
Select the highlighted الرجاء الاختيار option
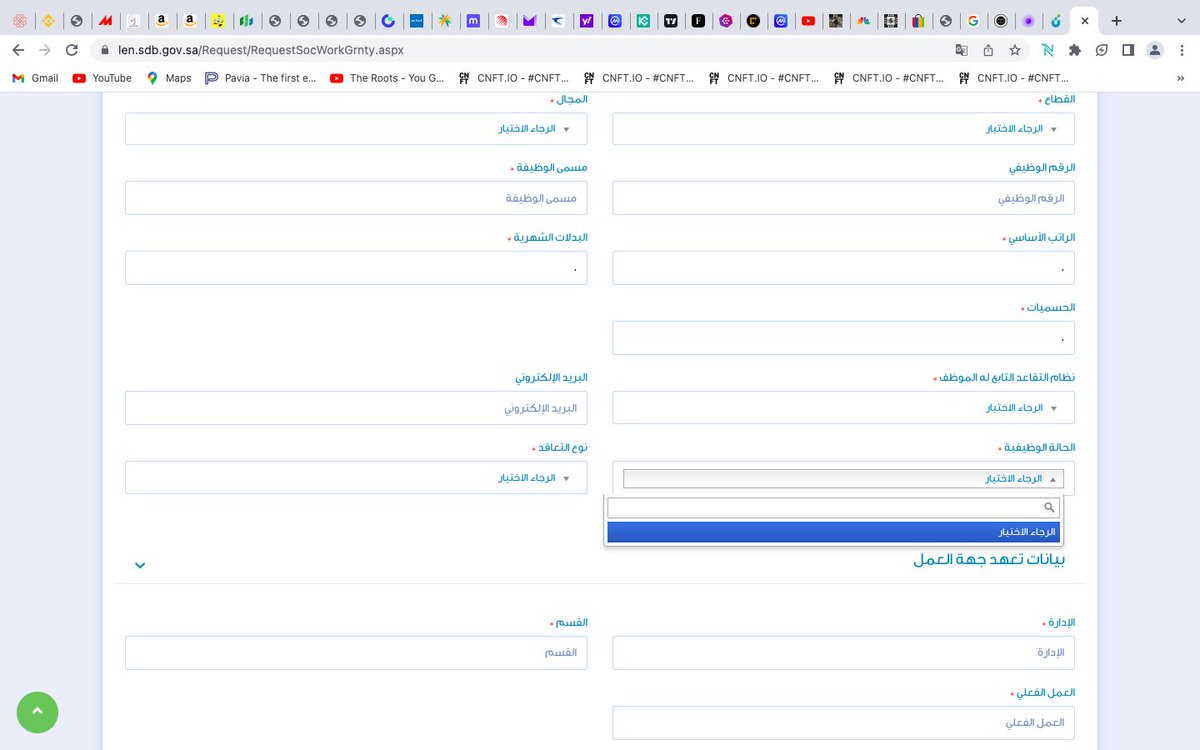point(833,532)
